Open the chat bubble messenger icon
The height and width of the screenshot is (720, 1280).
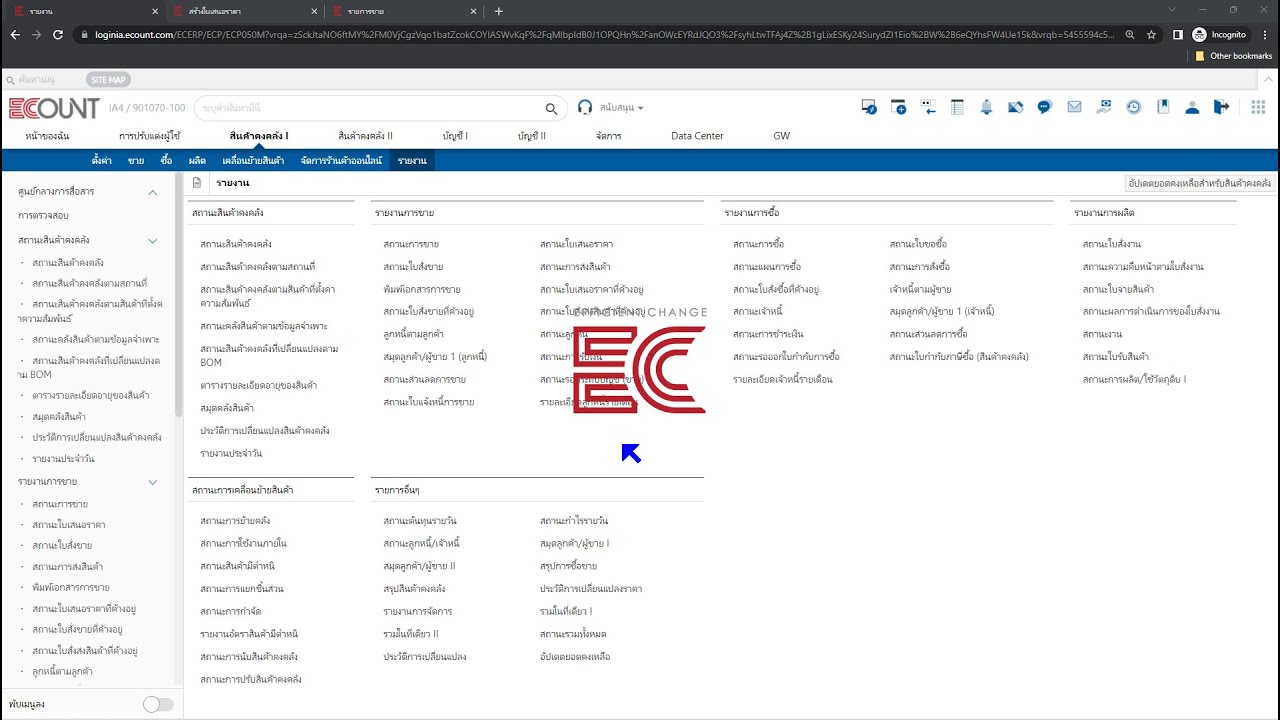click(x=1044, y=107)
